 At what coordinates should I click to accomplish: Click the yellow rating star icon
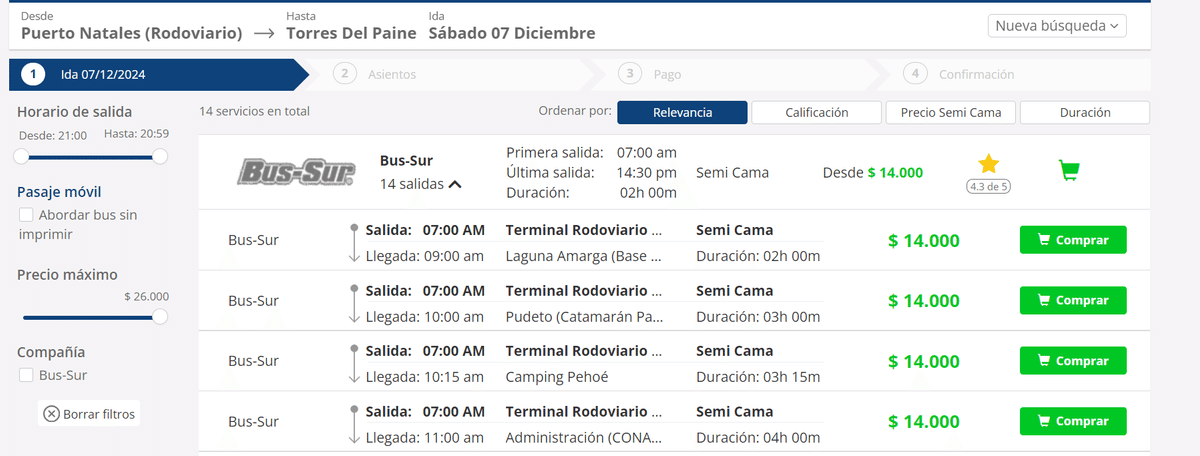(989, 164)
